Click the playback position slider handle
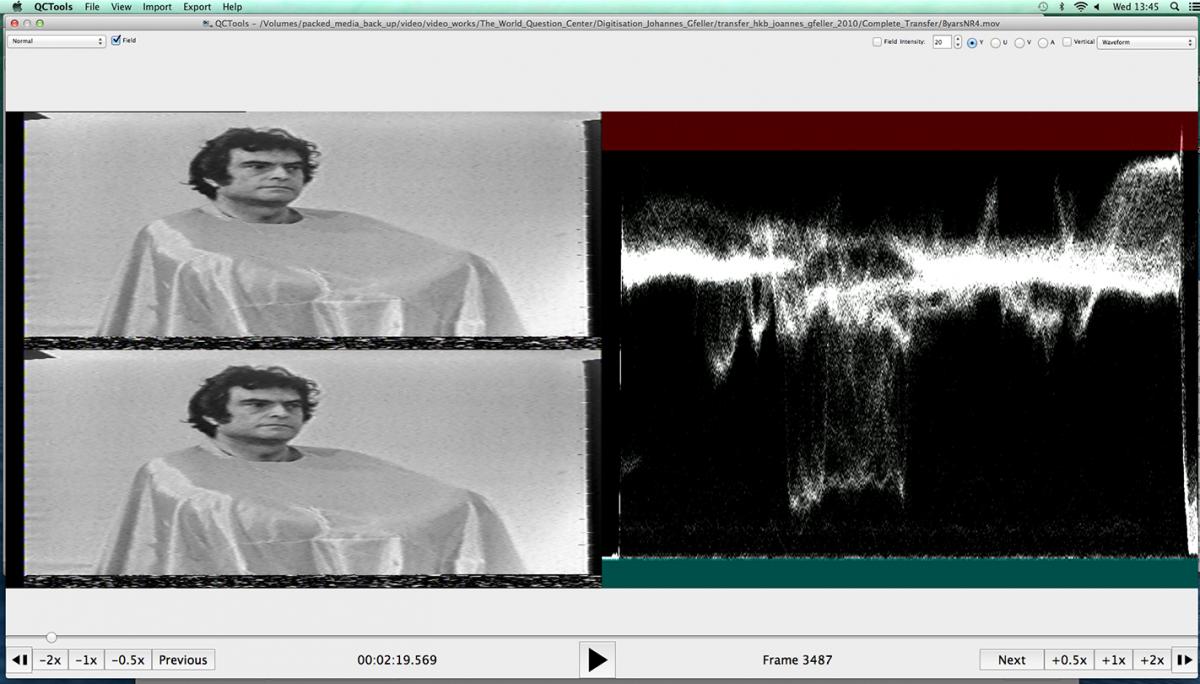The height and width of the screenshot is (684, 1200). 51,637
